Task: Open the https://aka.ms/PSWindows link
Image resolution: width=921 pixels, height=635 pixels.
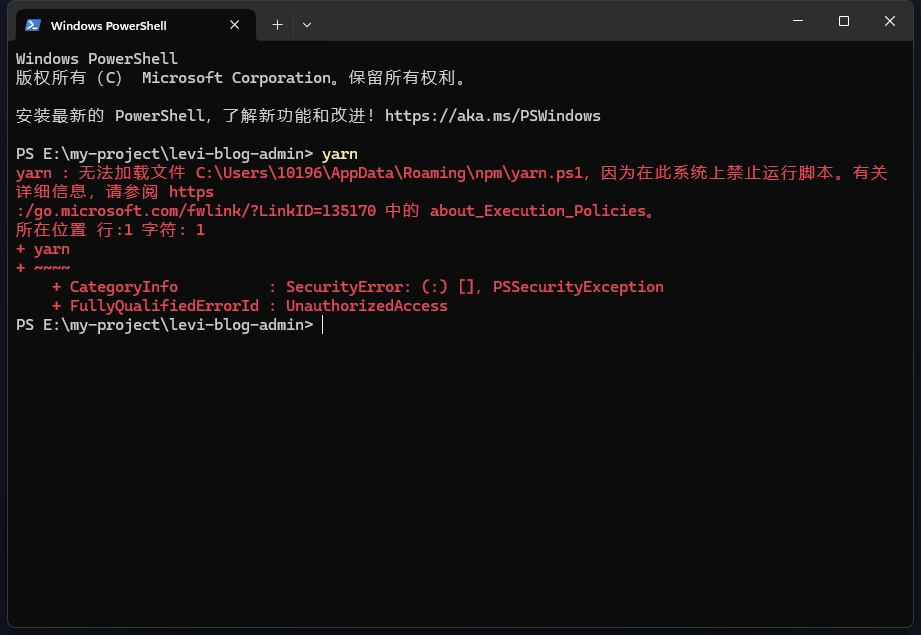Action: 493,116
